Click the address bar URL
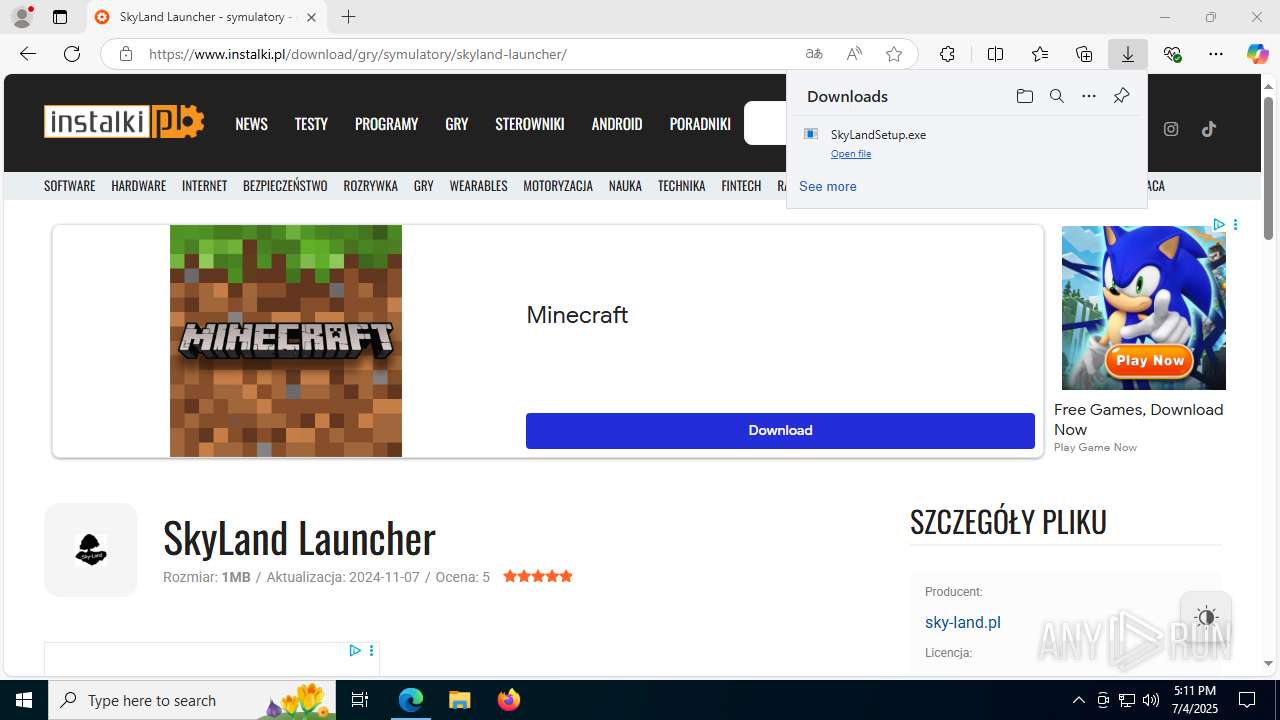The width and height of the screenshot is (1280, 720). pos(358,54)
